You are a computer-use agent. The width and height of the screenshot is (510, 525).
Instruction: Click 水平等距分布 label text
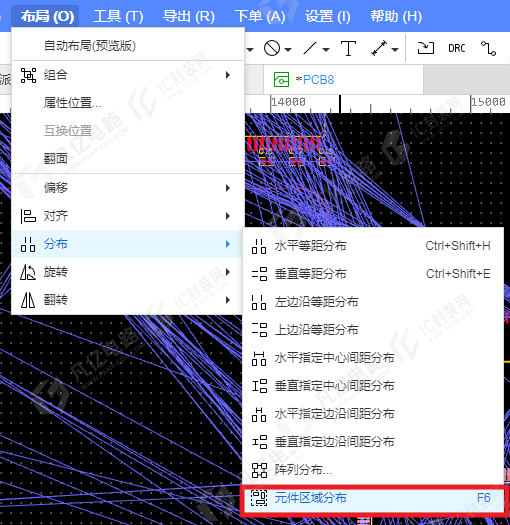click(x=310, y=246)
